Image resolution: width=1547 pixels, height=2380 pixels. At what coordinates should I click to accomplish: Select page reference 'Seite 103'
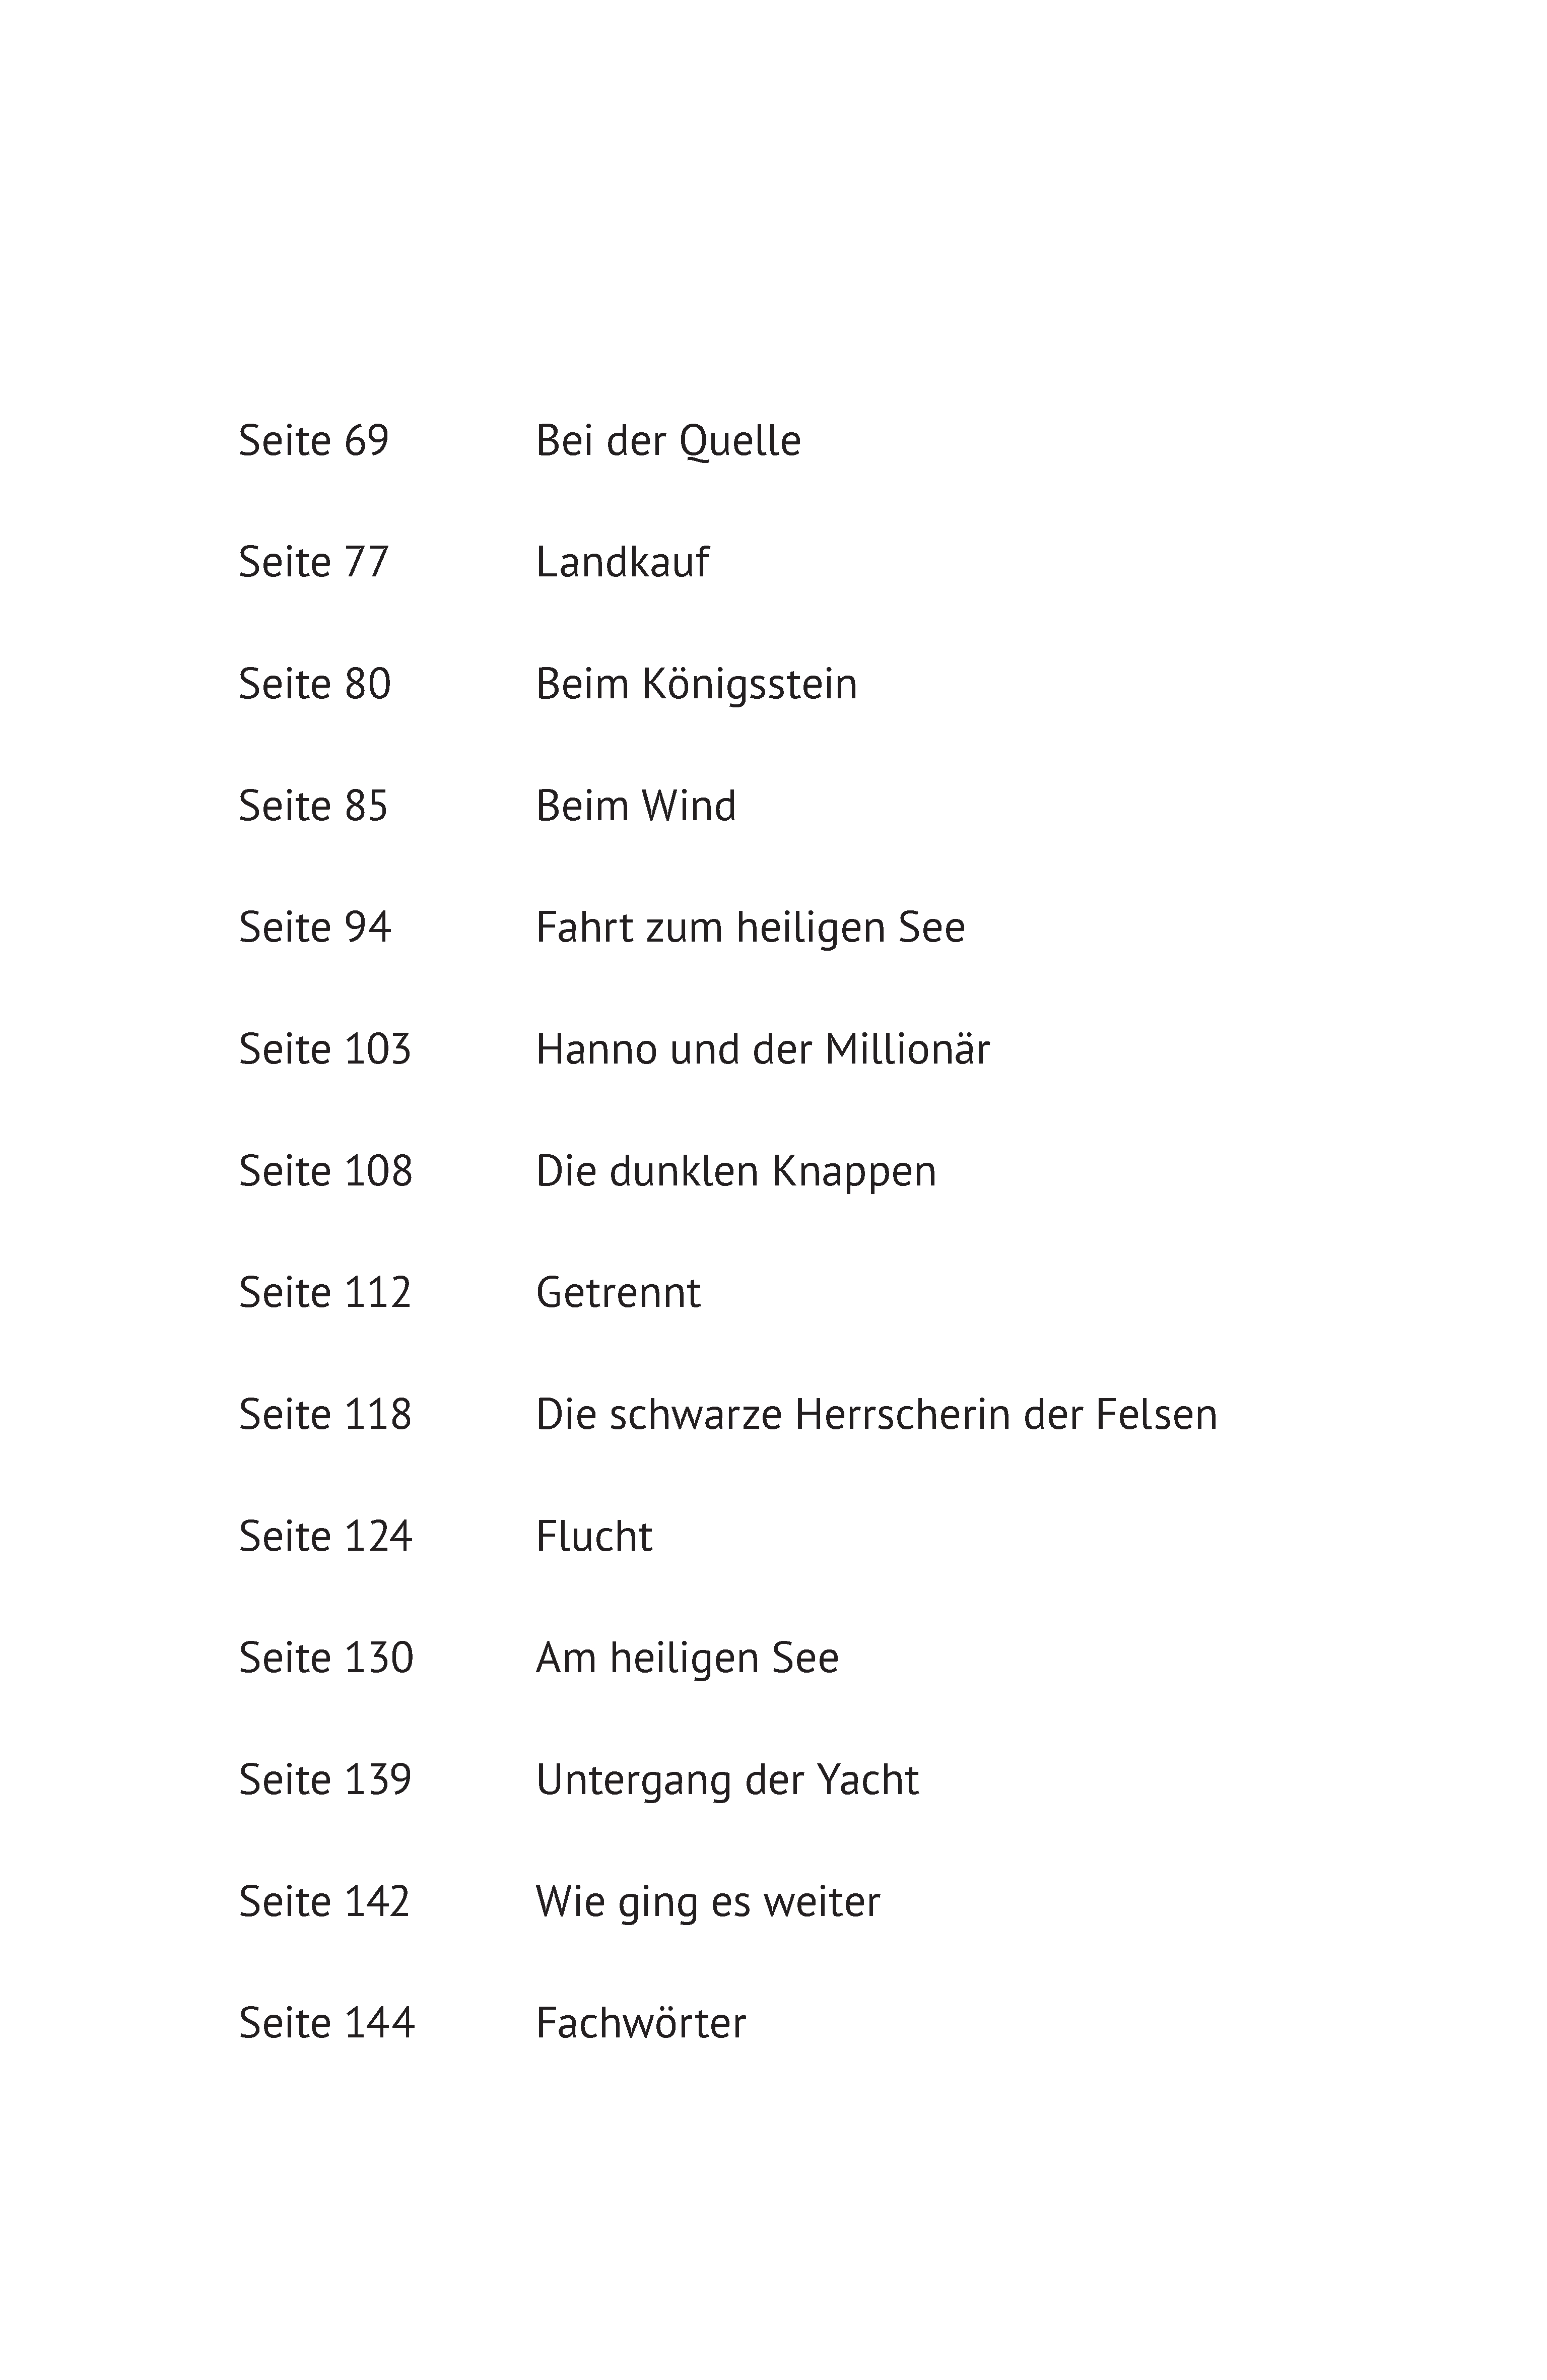tap(325, 1049)
